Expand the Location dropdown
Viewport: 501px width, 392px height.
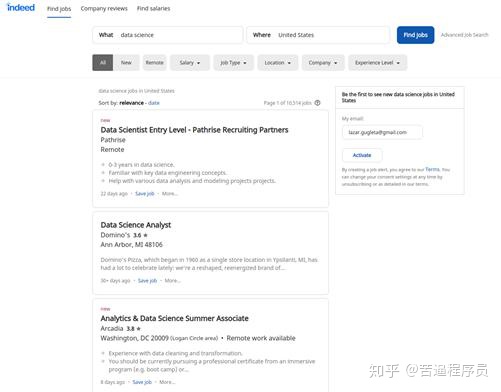click(x=278, y=63)
